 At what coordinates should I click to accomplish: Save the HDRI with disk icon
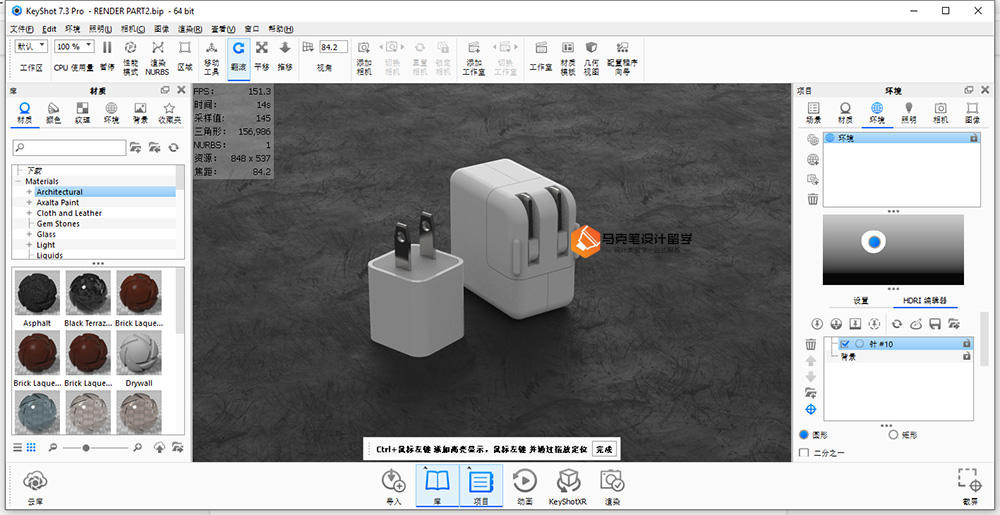click(935, 324)
